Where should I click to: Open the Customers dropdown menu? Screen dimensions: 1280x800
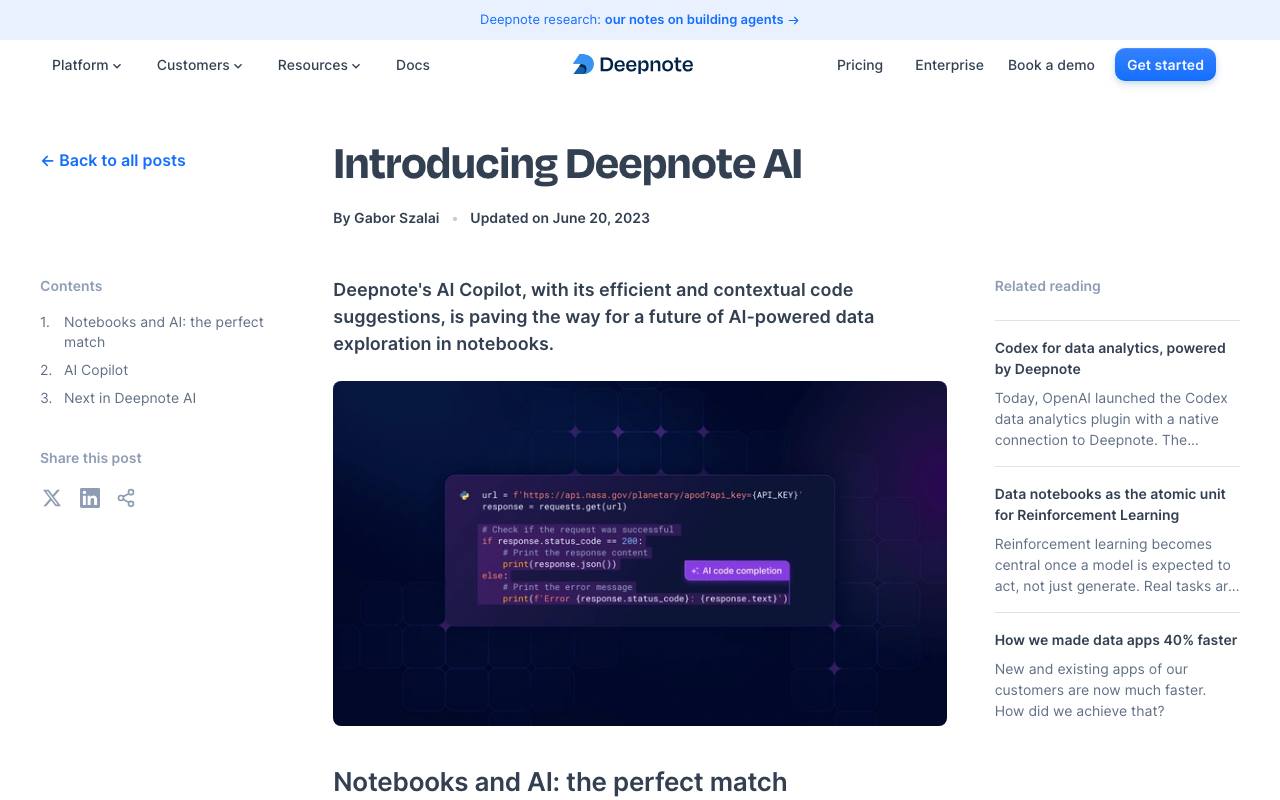point(199,65)
